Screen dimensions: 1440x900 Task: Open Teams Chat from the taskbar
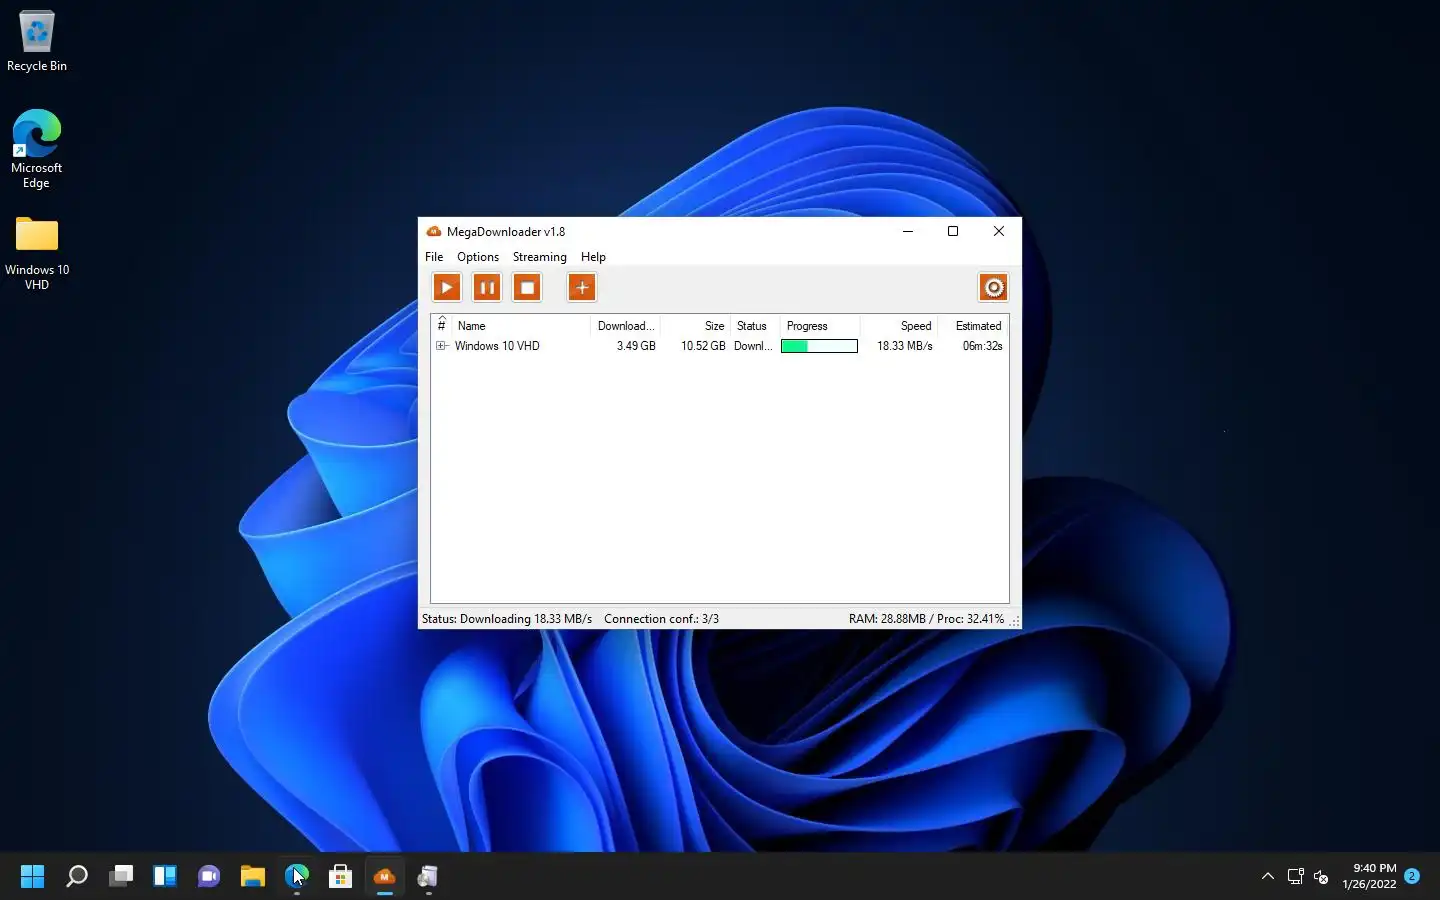tap(209, 877)
